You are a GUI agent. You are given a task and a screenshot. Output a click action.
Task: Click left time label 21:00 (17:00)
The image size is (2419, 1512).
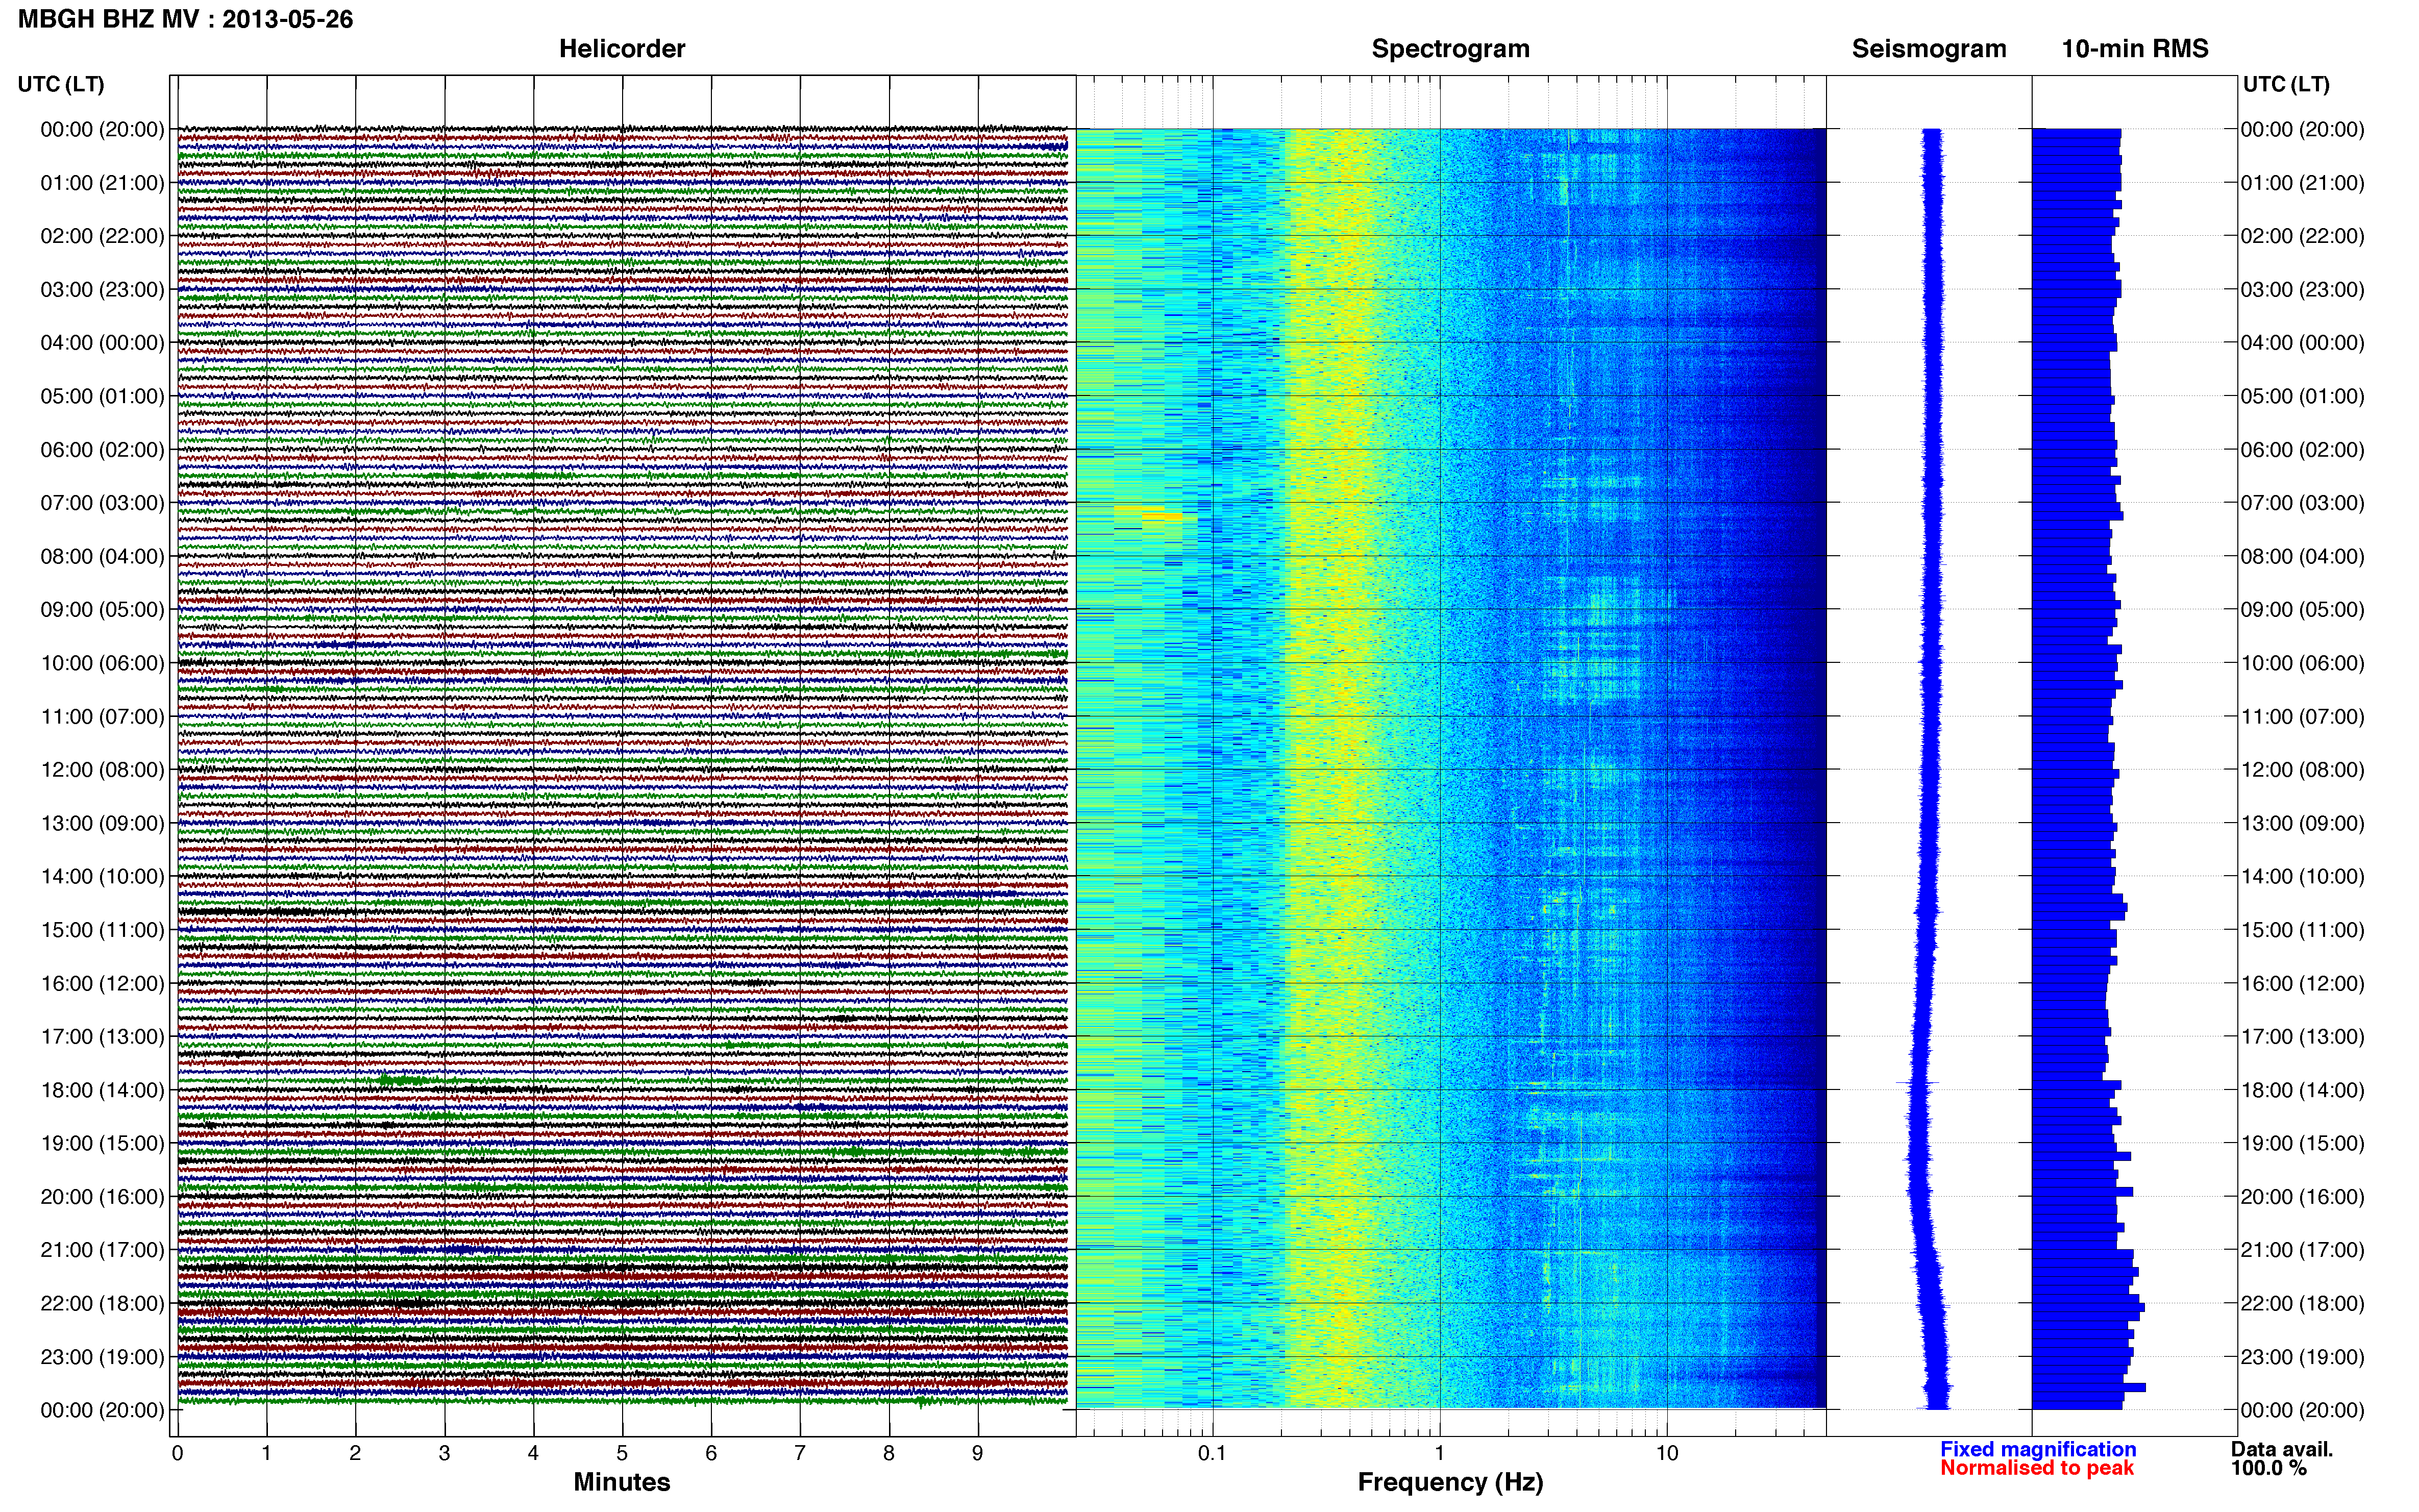tap(102, 1250)
